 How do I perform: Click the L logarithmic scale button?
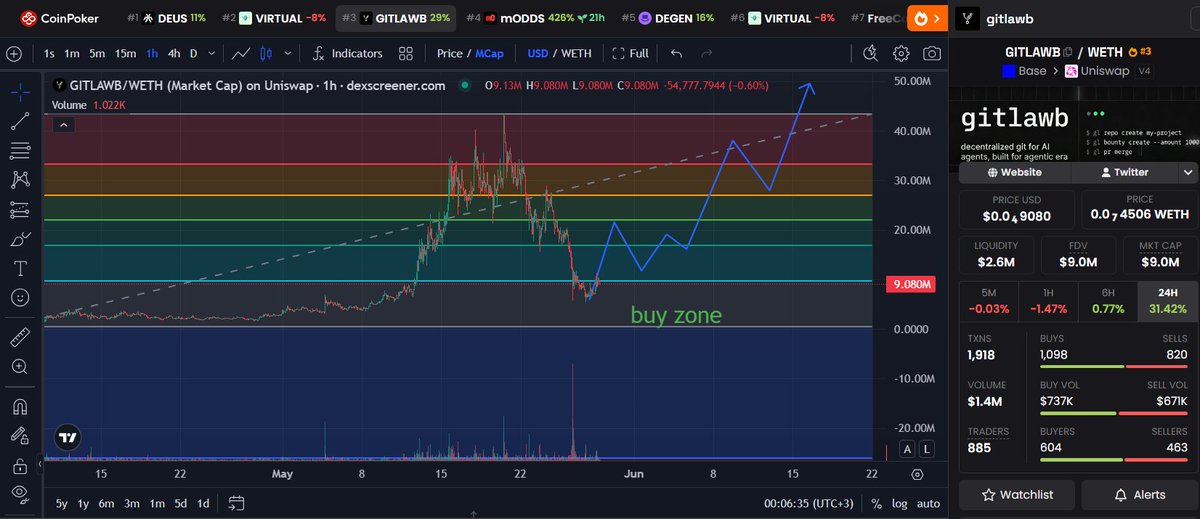coord(927,450)
